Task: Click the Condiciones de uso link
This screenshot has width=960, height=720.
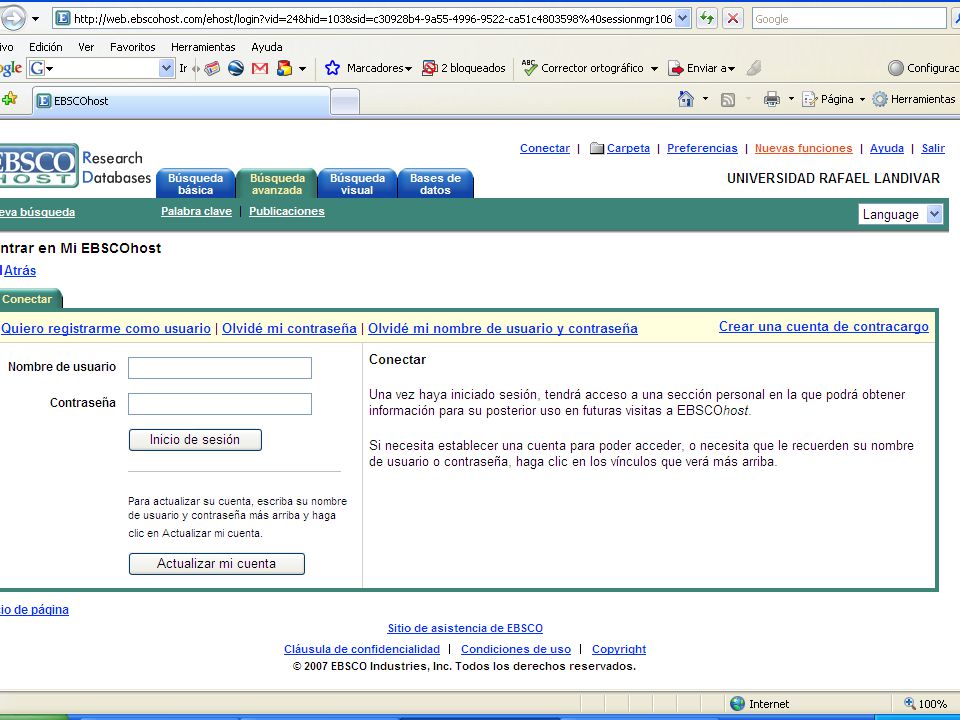Action: point(516,649)
